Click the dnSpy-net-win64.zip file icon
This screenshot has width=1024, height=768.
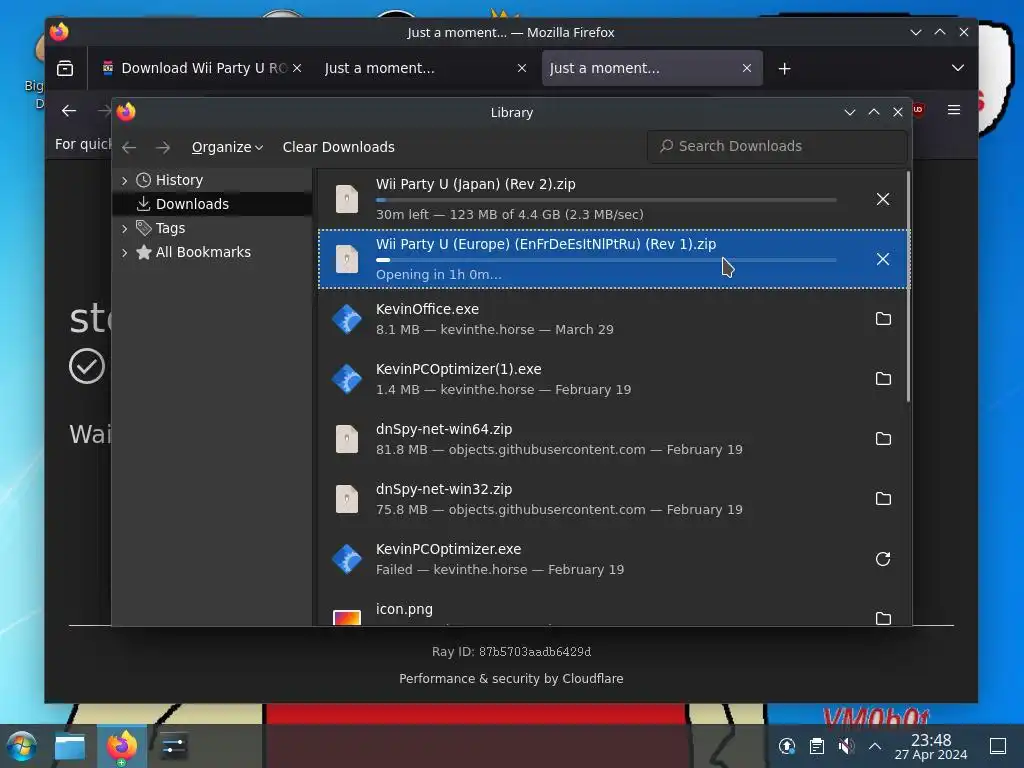pos(347,439)
